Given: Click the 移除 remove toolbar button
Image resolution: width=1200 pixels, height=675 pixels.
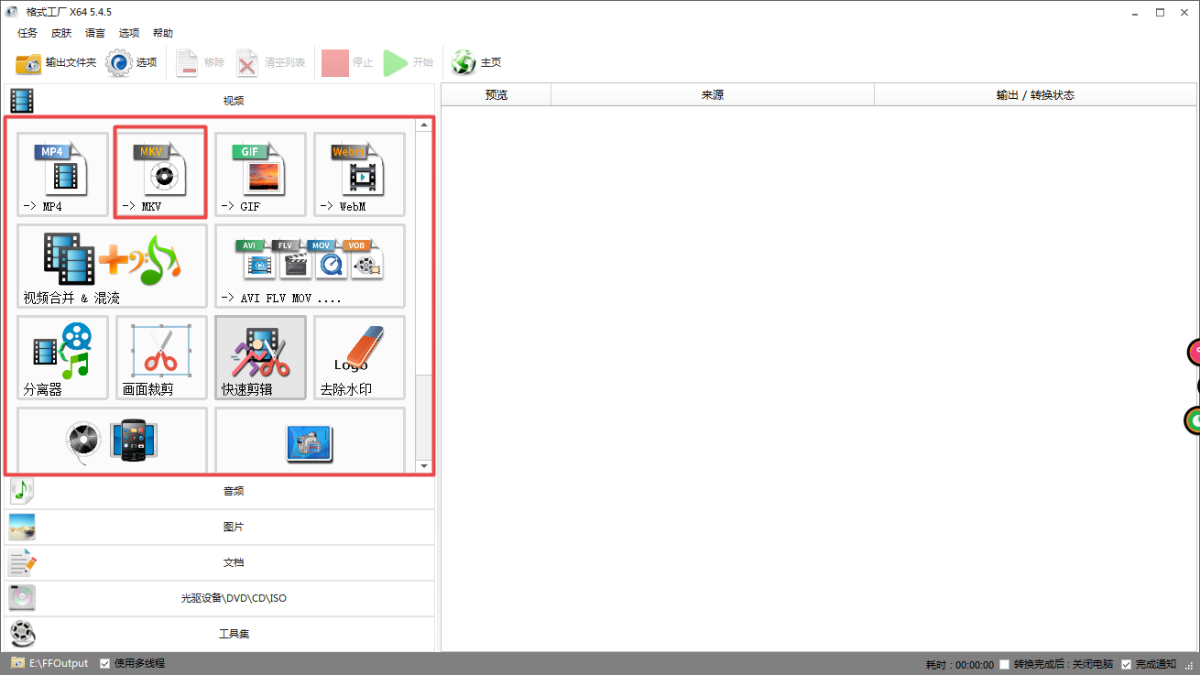Looking at the screenshot, I should click(x=200, y=63).
